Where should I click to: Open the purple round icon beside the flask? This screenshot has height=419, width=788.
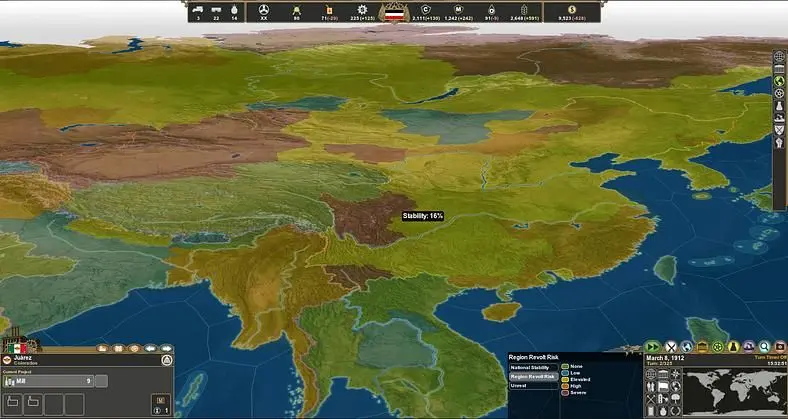tap(749, 347)
